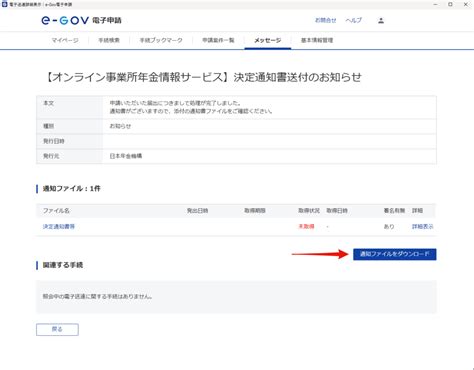Open the 決定通知書等 file link
Screen dimensions: 474x370
pos(59,227)
